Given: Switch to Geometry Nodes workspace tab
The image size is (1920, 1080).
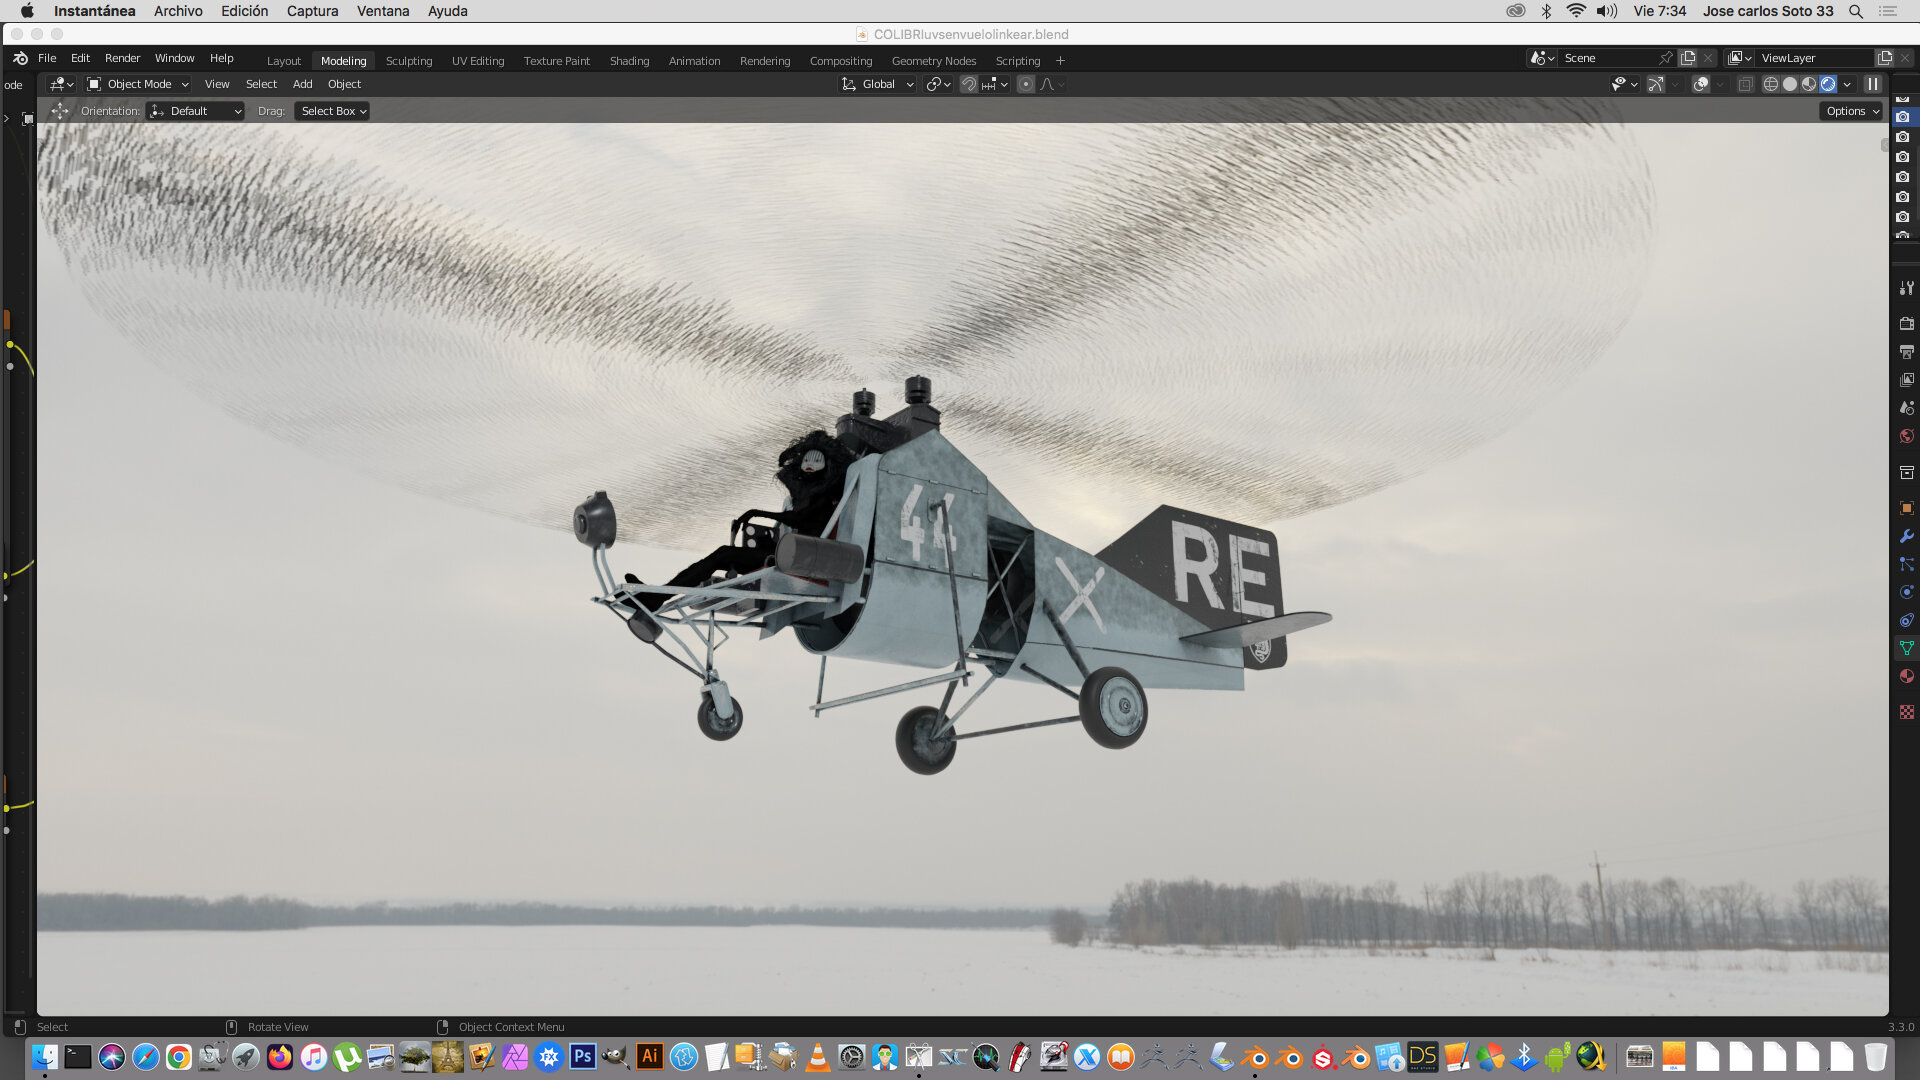Looking at the screenshot, I should [934, 61].
